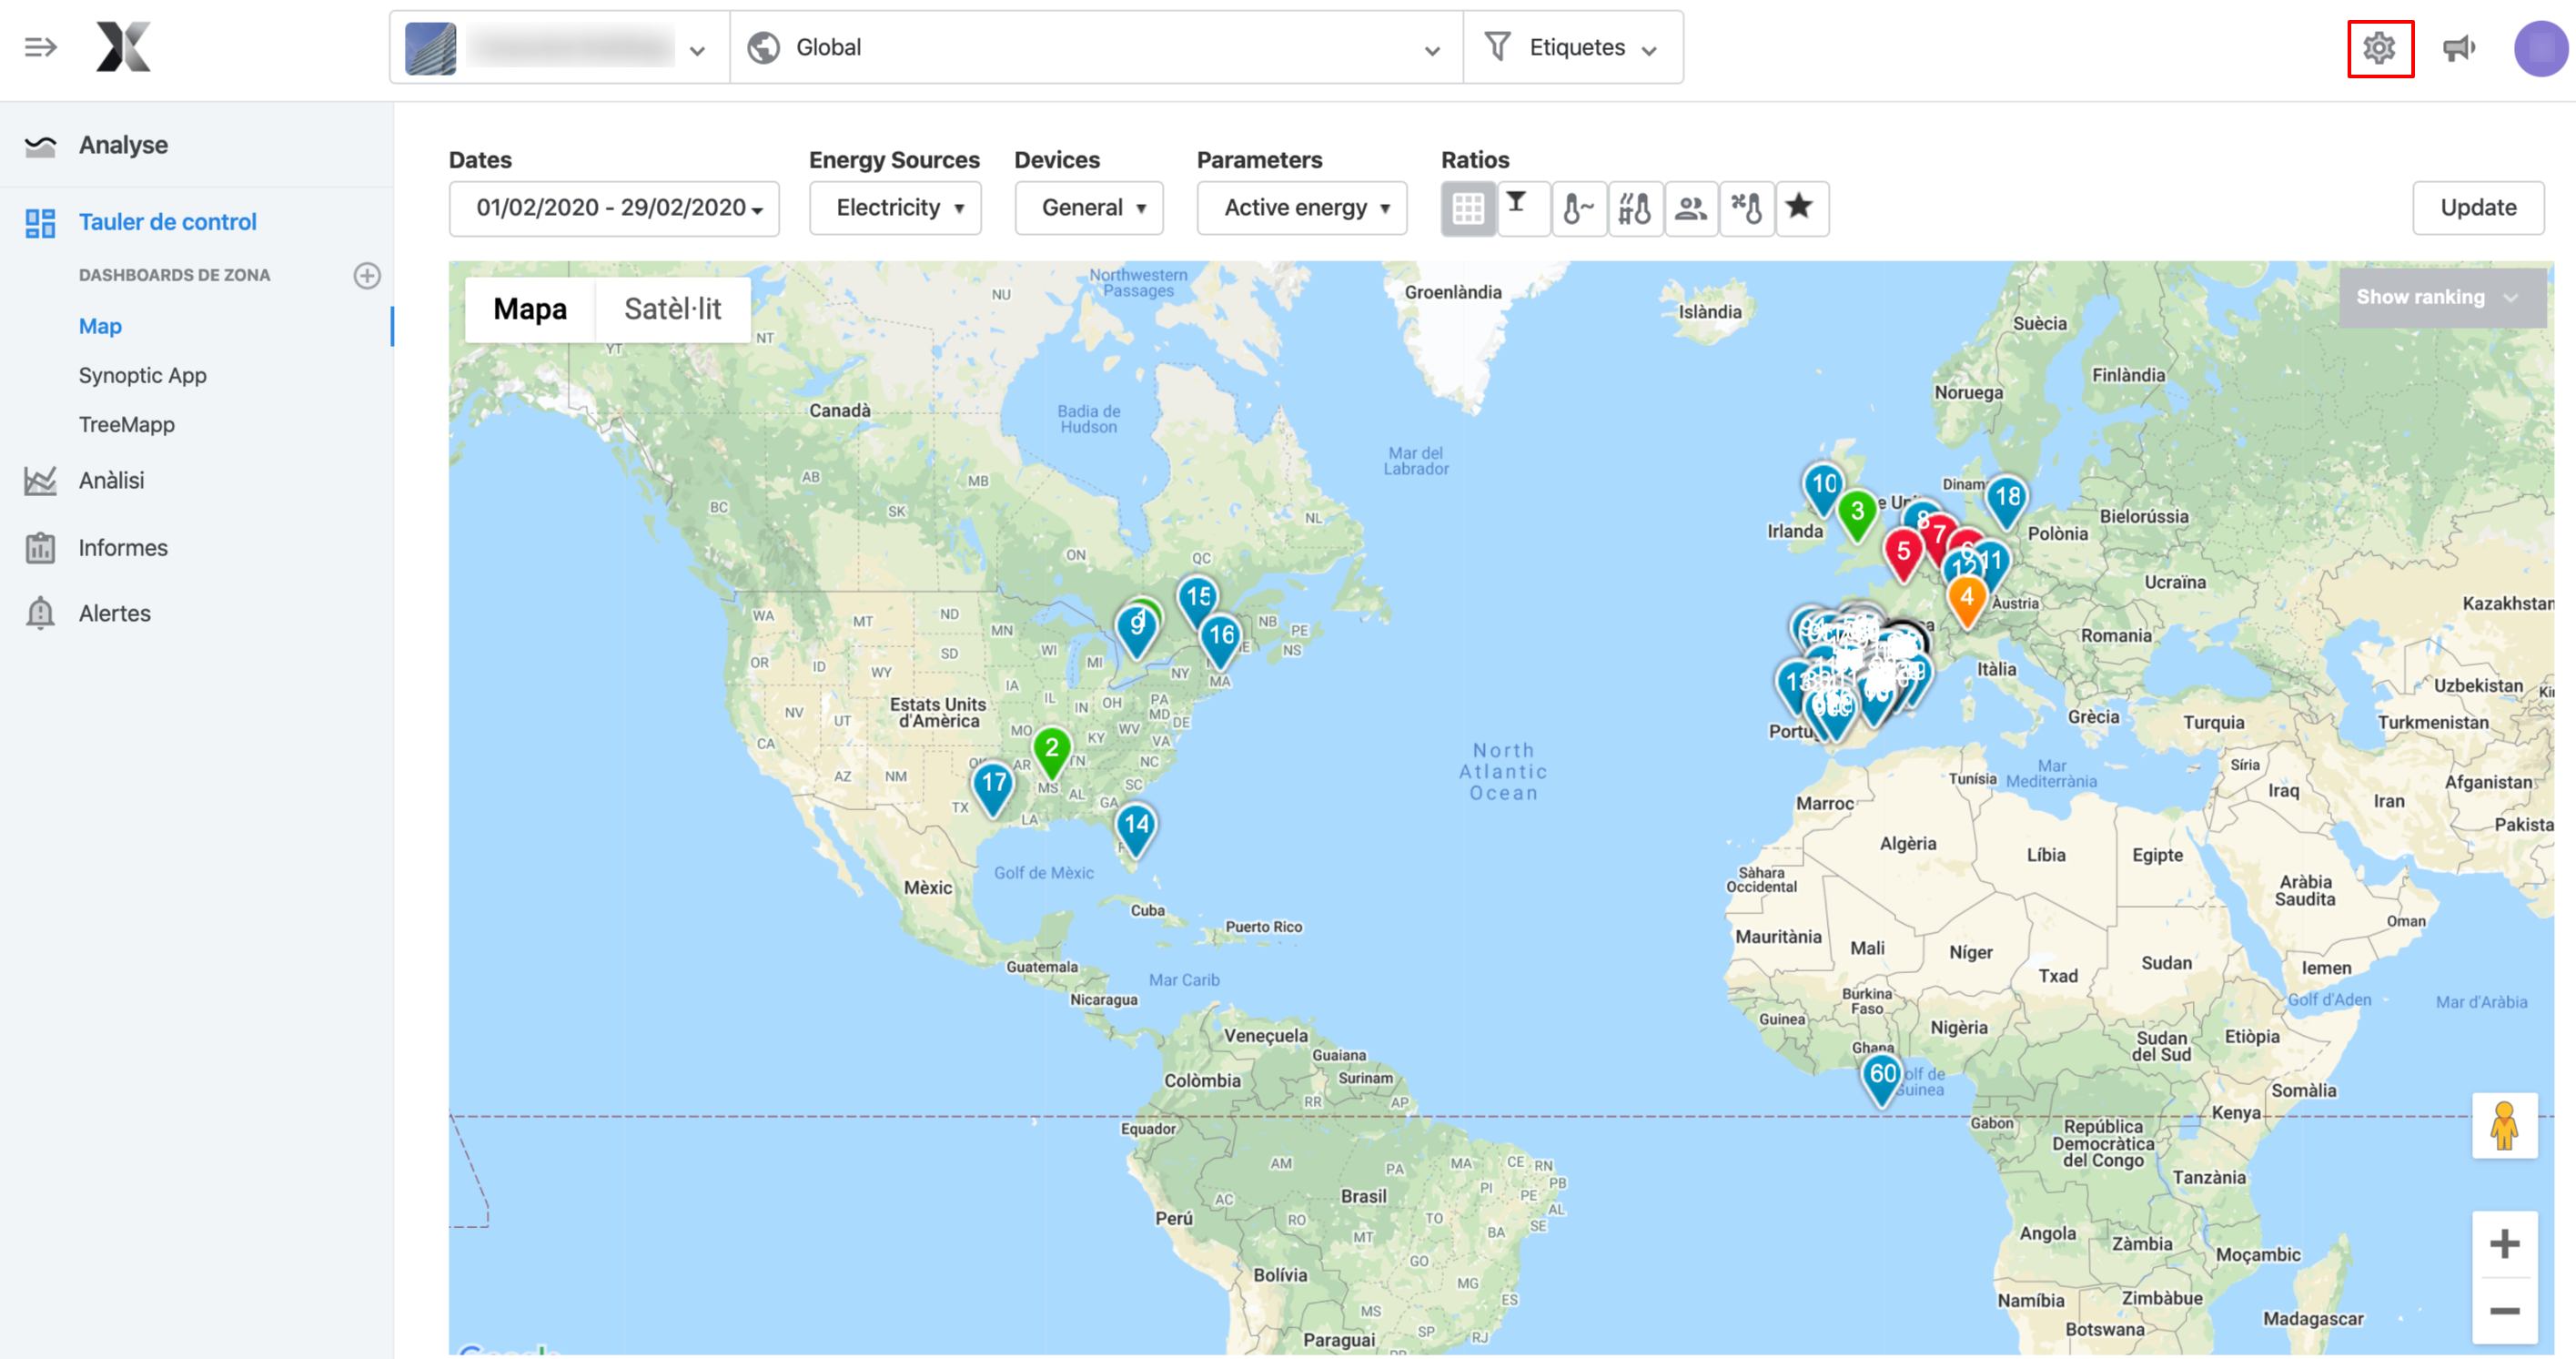The height and width of the screenshot is (1359, 2576).
Task: Click green map marker 3 in UK
Action: tap(1857, 516)
